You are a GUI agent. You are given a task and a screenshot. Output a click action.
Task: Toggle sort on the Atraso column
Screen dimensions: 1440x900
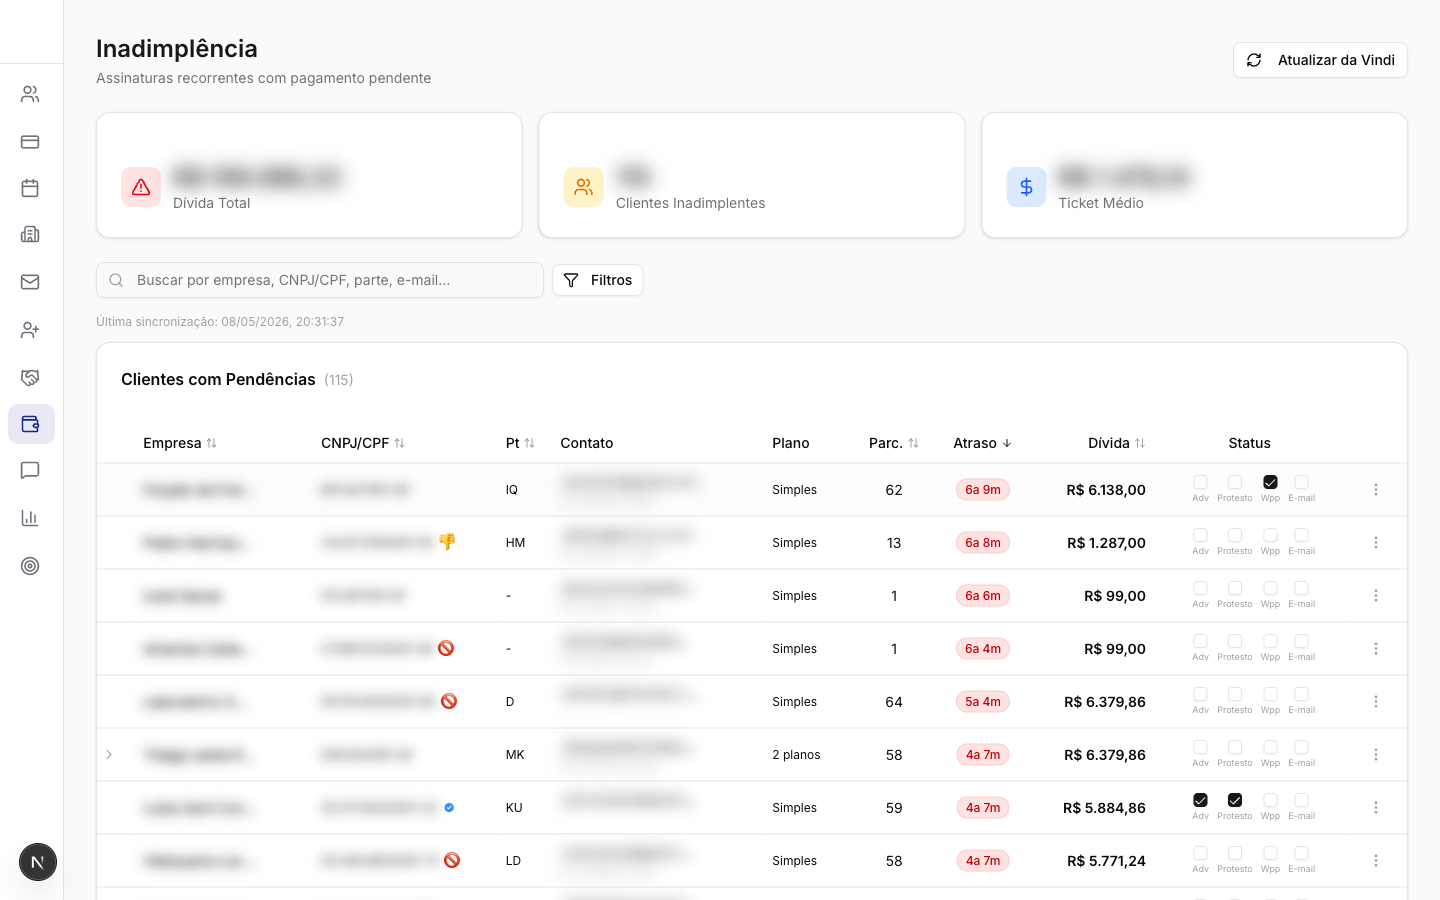point(983,443)
